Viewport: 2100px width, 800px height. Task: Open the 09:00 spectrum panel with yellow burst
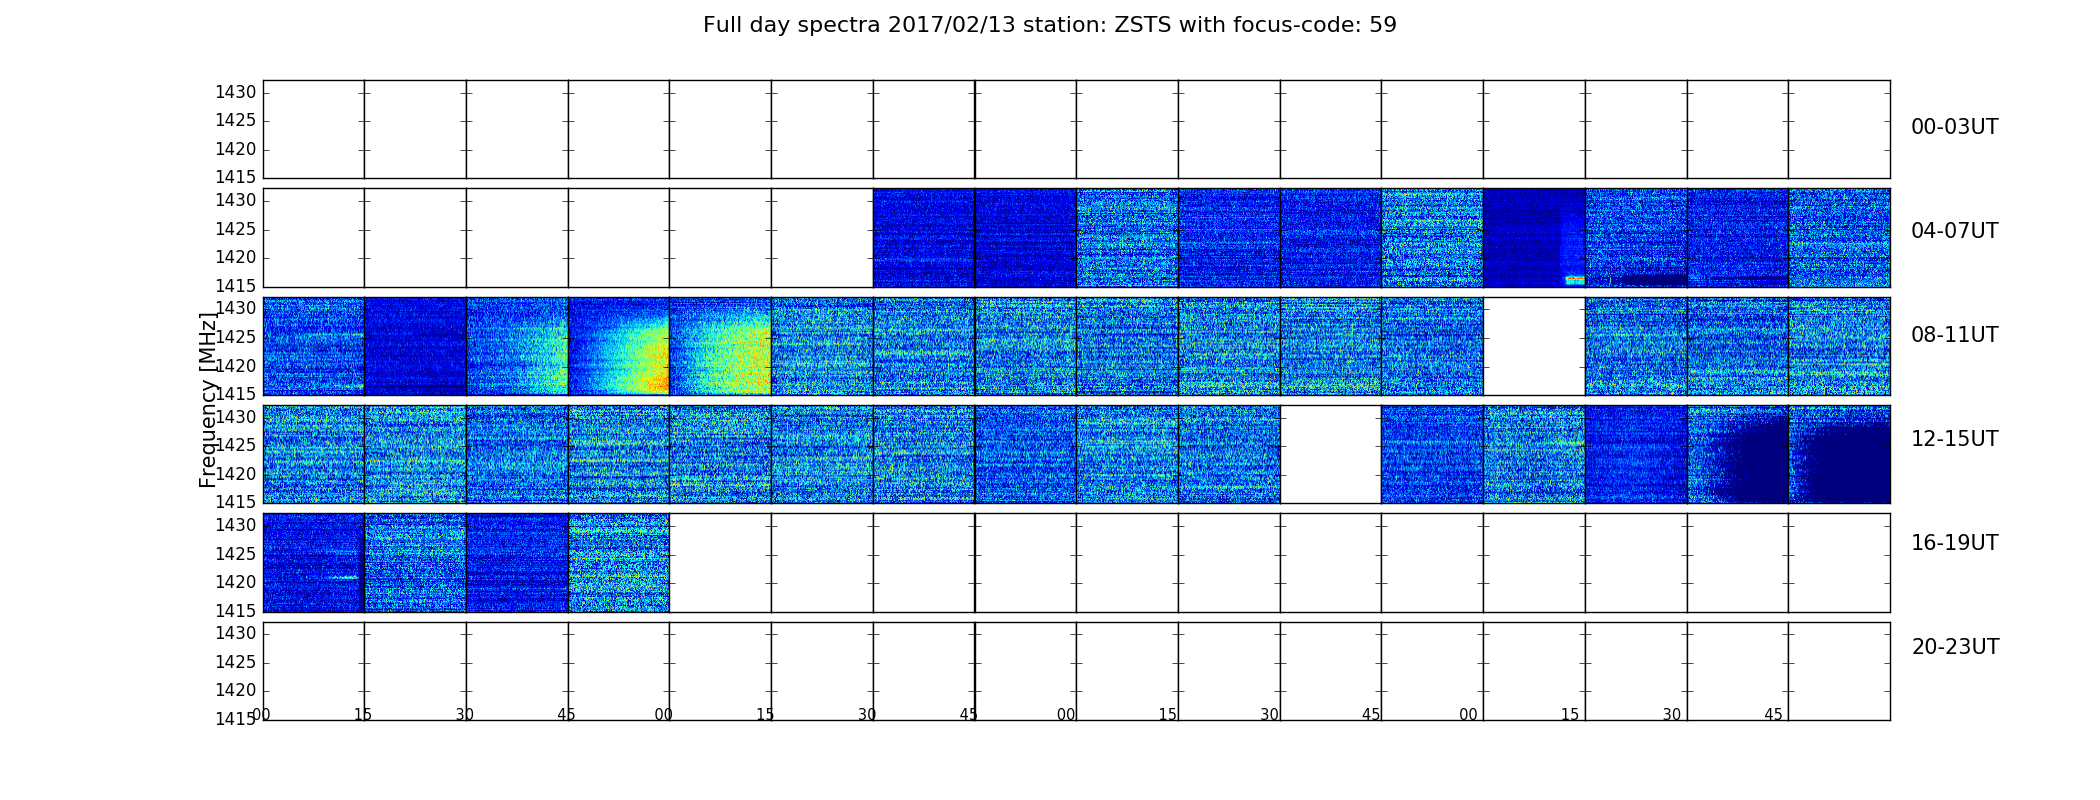[x=720, y=346]
